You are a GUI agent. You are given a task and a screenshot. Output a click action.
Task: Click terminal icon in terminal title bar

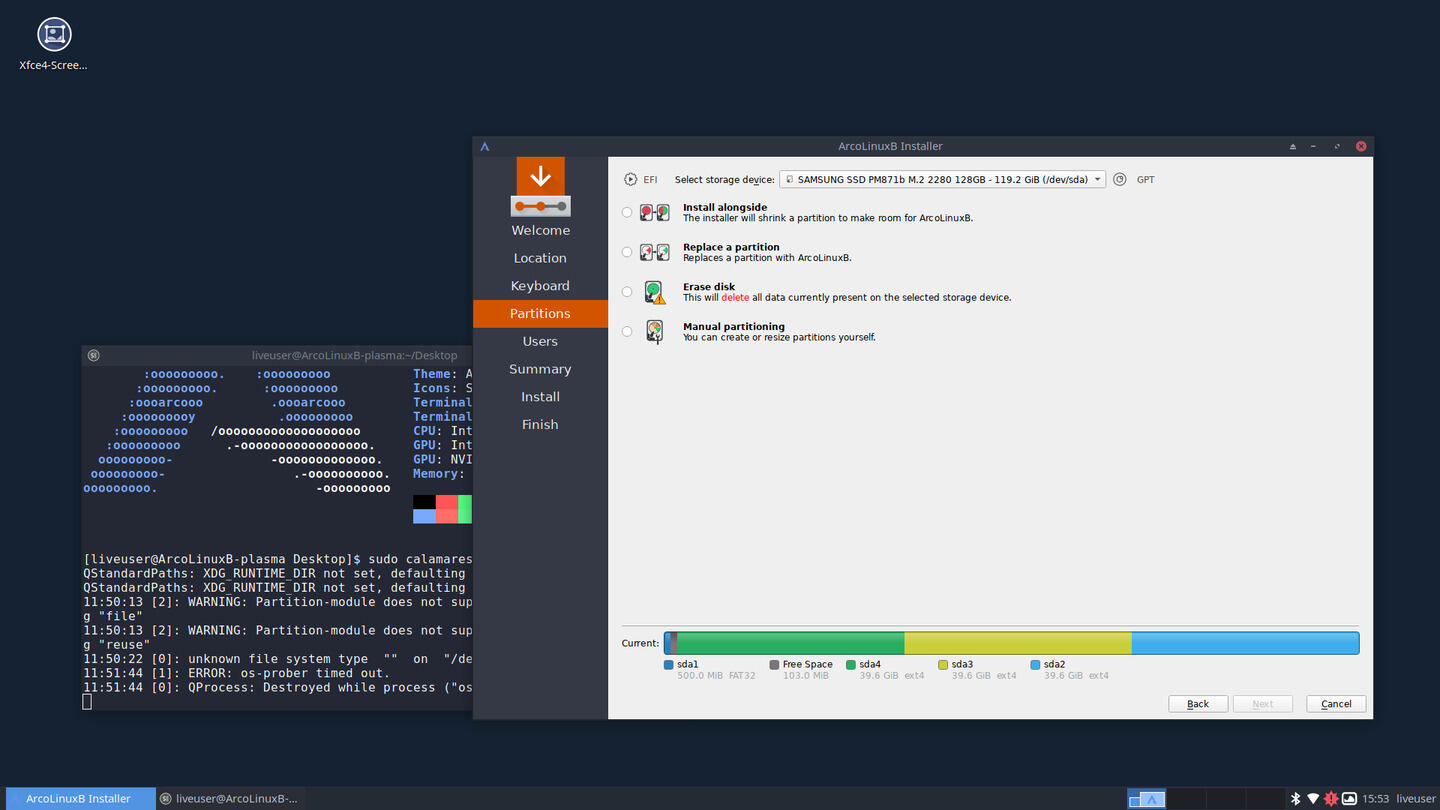(93, 355)
